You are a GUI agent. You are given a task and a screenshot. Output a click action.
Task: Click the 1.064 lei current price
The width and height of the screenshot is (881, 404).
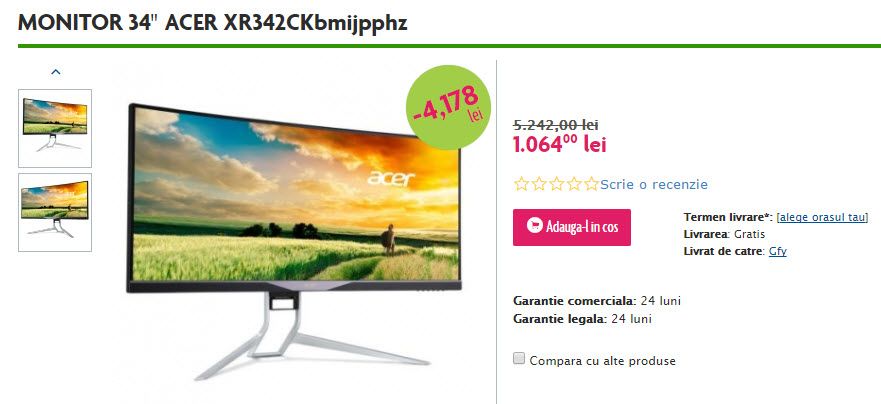pyautogui.click(x=560, y=144)
